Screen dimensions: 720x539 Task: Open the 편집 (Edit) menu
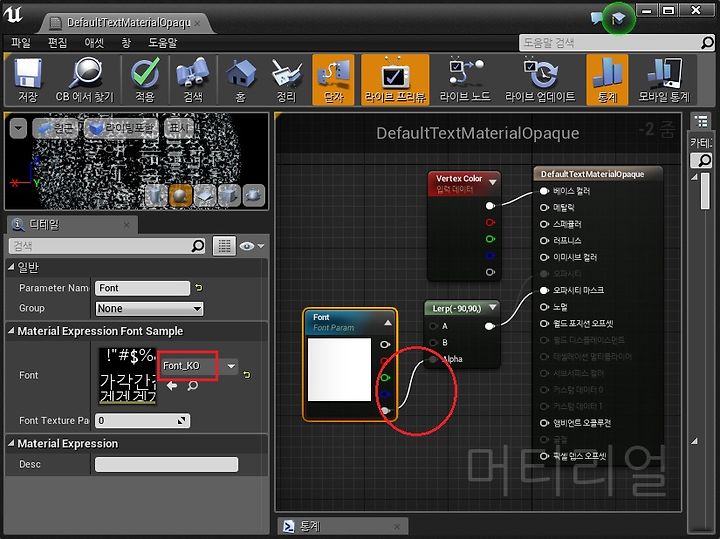pyautogui.click(x=57, y=43)
